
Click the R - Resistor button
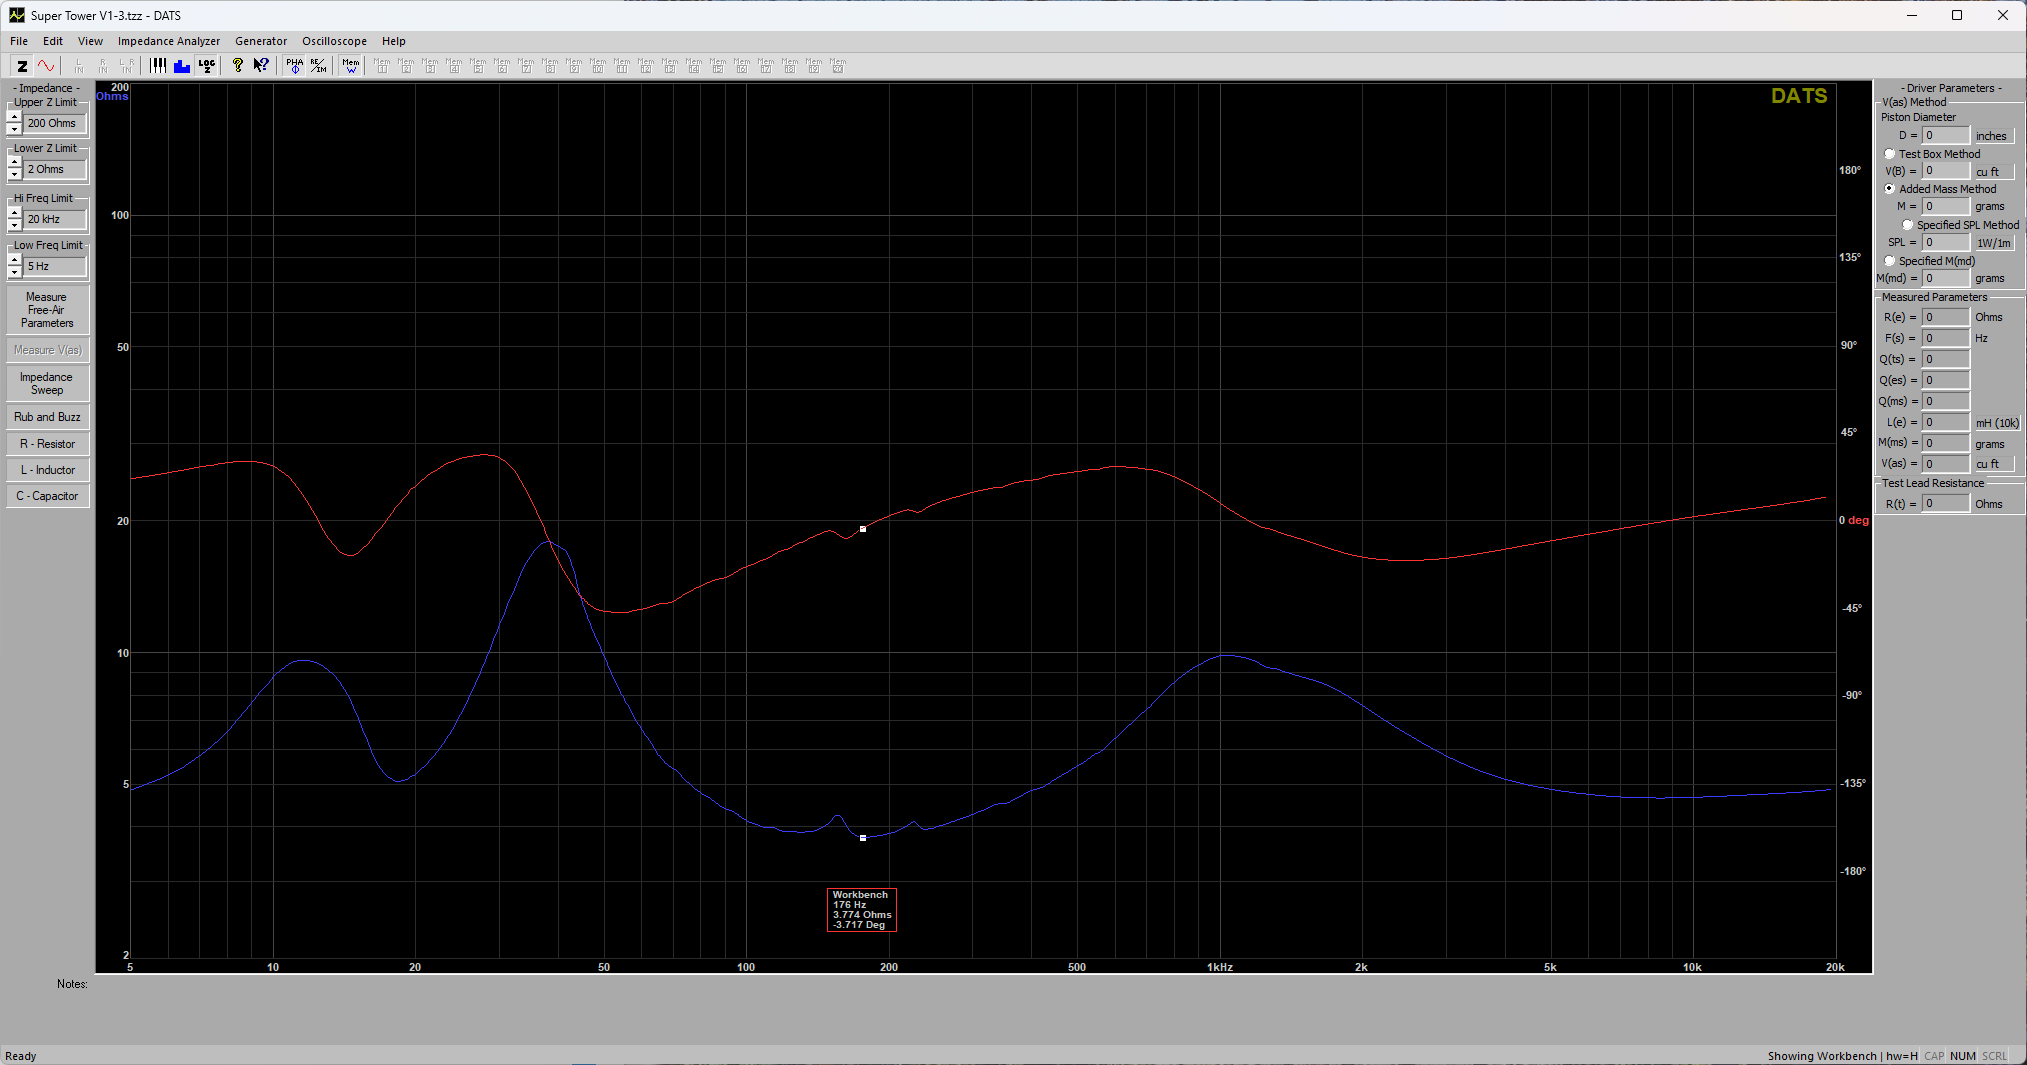(x=47, y=444)
